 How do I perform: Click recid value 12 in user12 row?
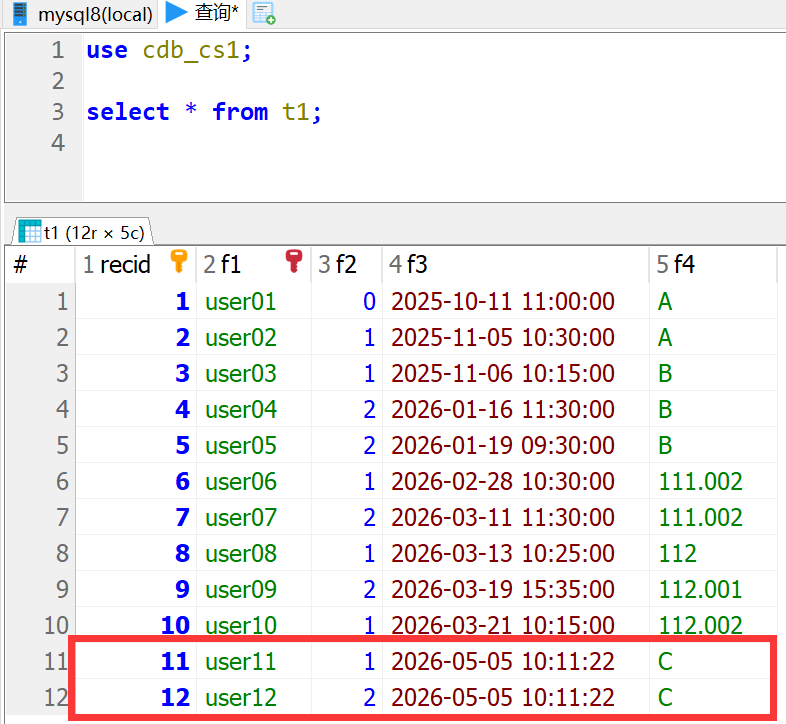136,697
